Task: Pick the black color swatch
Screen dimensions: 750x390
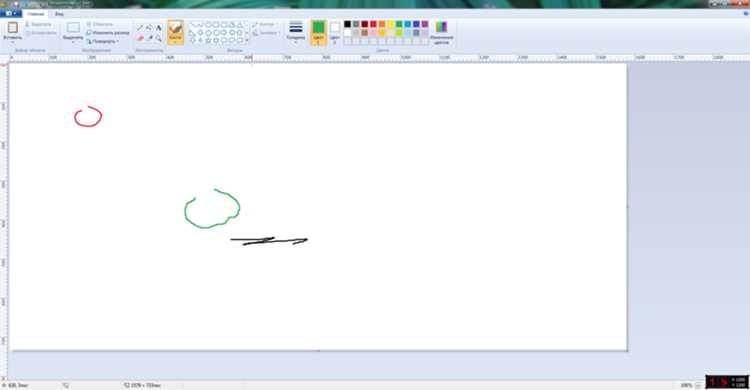Action: (x=347, y=24)
